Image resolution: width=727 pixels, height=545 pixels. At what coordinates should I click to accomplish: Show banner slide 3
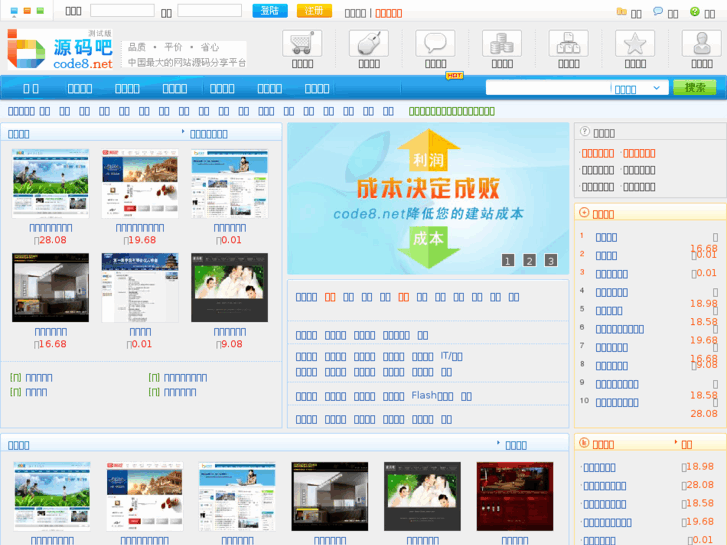coord(551,261)
